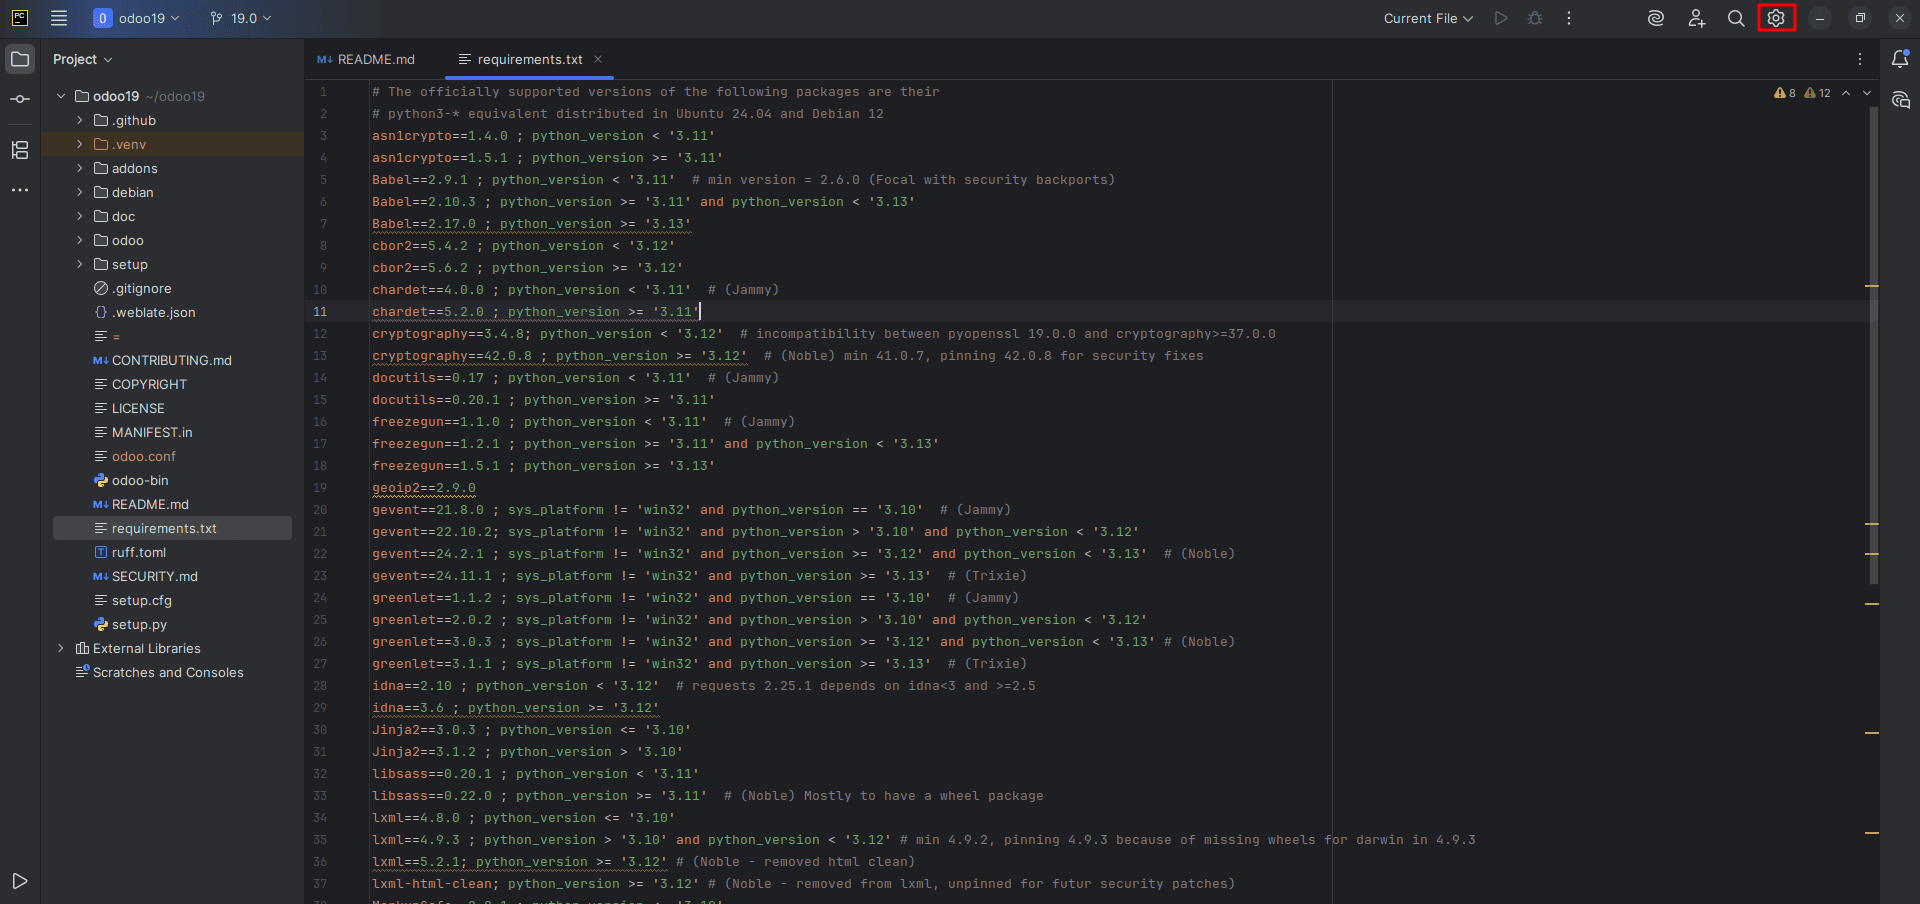The width and height of the screenshot is (1920, 904).
Task: Click the 12 weak warnings indicator
Action: [x=1818, y=93]
